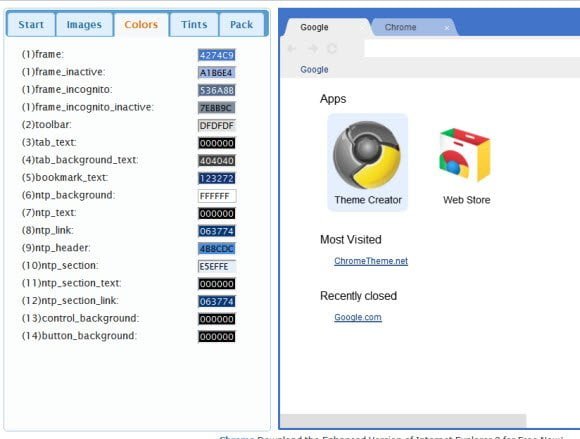
Task: Click the ntp_background field FFFFFF
Action: tap(217, 196)
